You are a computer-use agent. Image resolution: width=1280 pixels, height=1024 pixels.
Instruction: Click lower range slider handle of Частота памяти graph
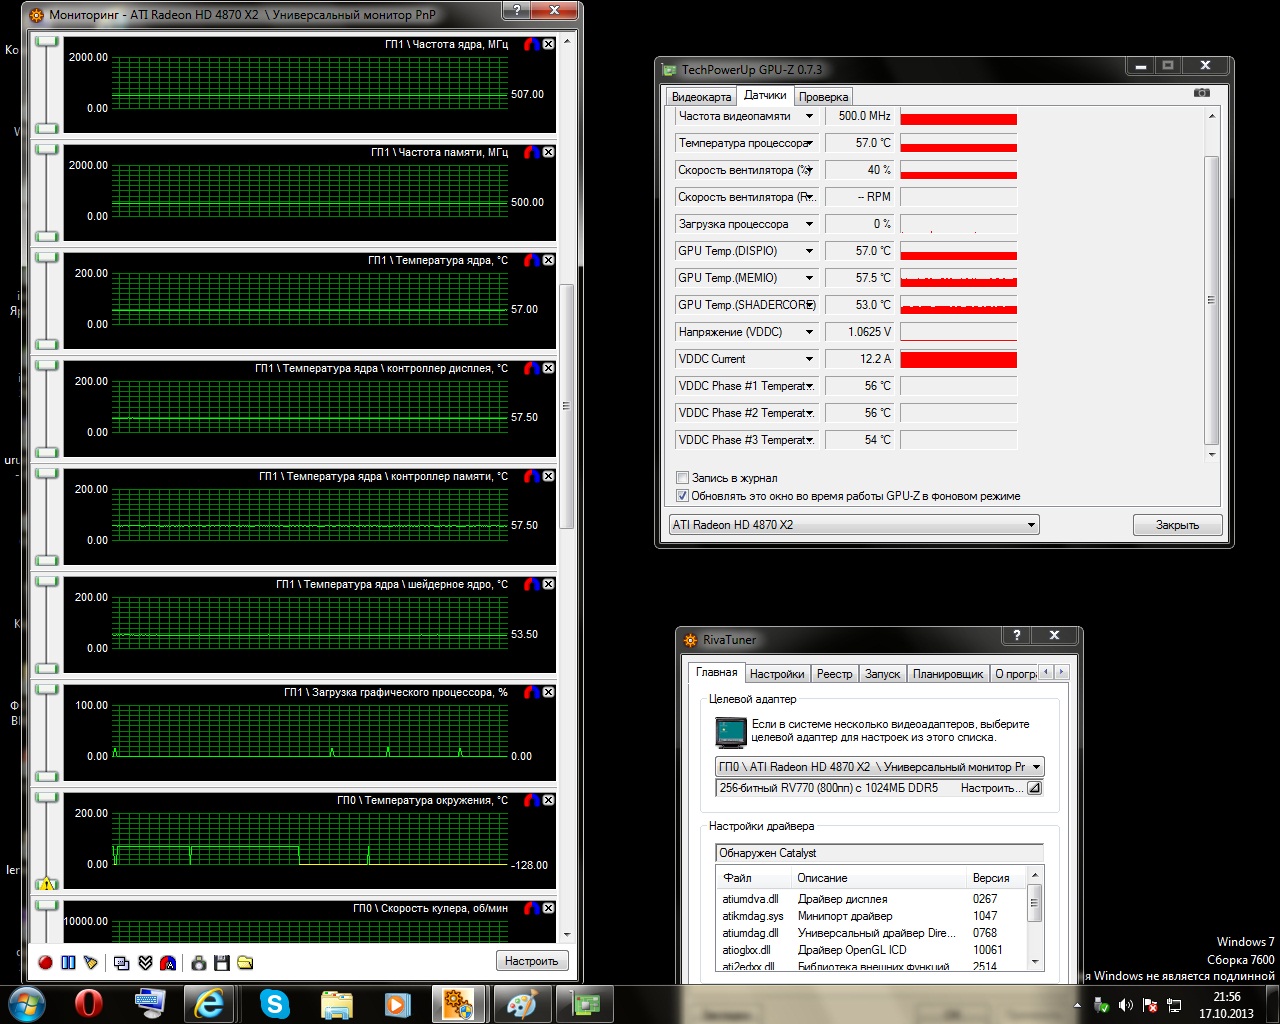[x=46, y=236]
